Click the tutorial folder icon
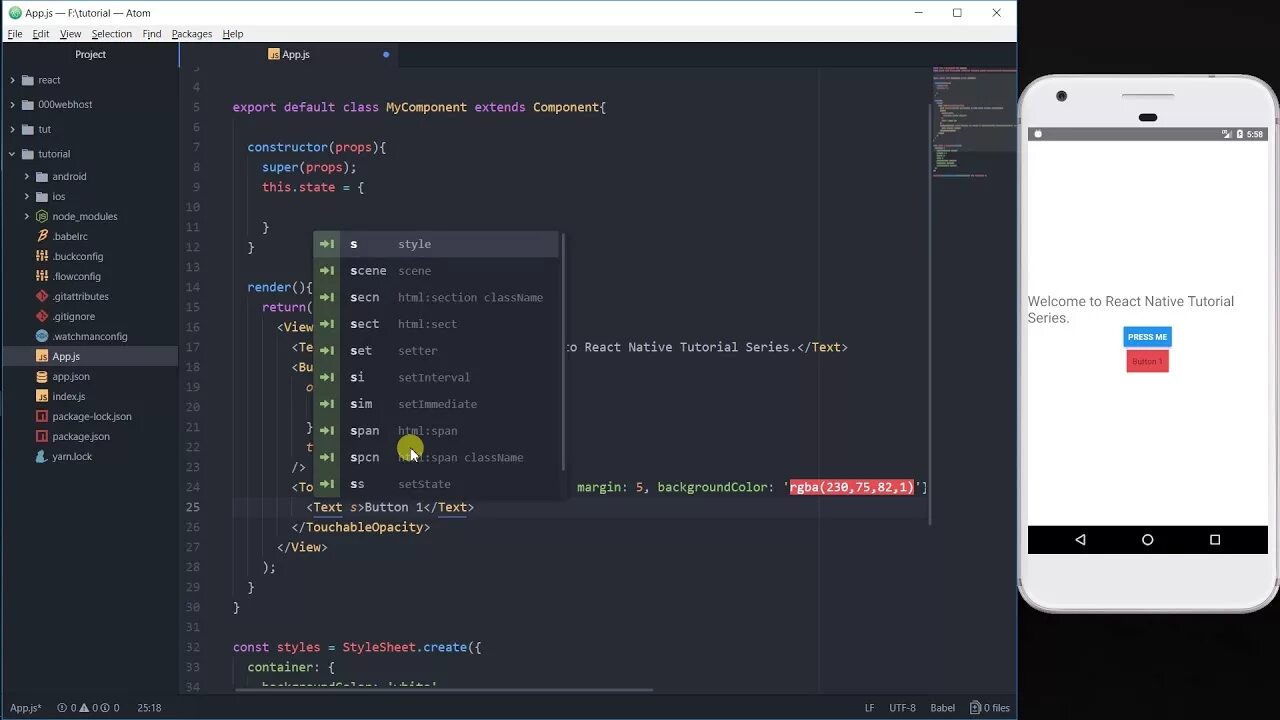Viewport: 1280px width, 720px height. pos(27,154)
